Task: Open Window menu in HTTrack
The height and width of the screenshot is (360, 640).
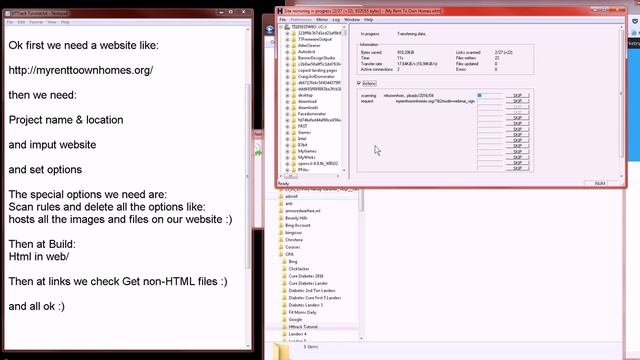Action: [352, 20]
